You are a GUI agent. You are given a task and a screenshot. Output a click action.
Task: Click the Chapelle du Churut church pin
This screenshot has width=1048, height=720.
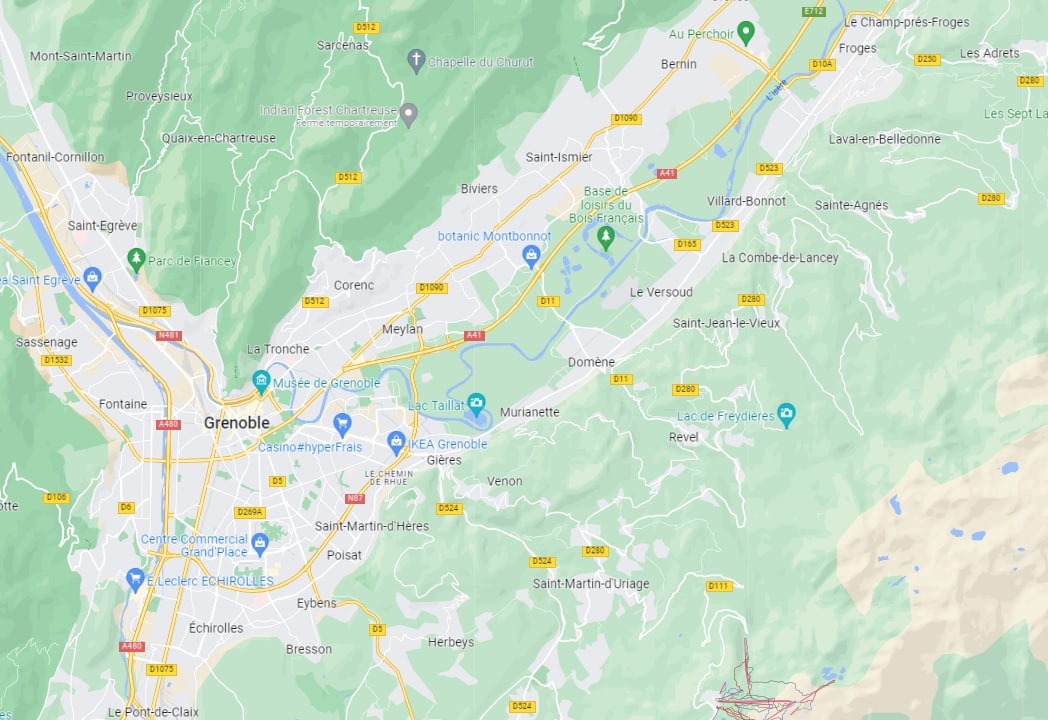pyautogui.click(x=416, y=61)
